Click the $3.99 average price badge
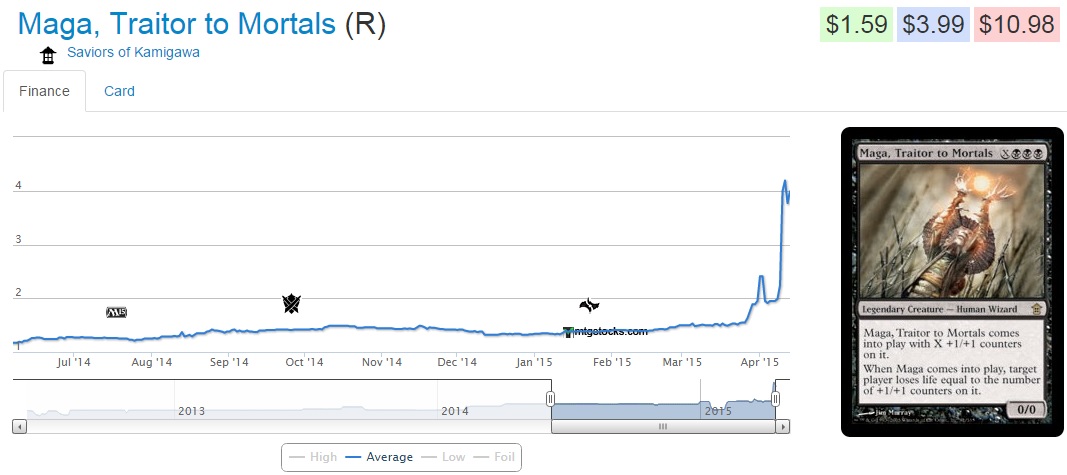This screenshot has width=1067, height=475. click(934, 24)
